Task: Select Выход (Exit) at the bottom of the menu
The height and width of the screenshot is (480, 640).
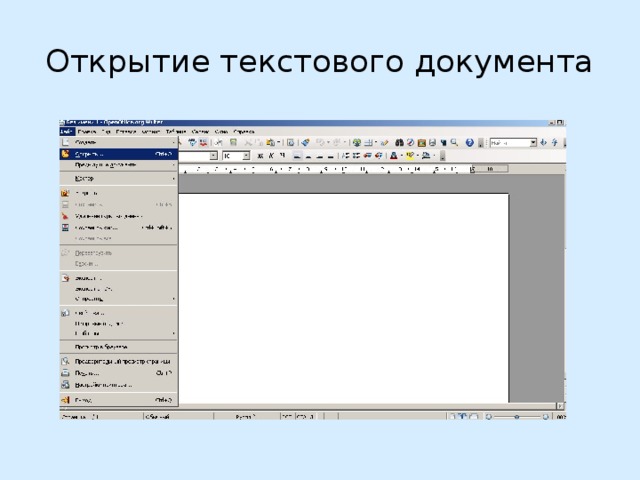Action: click(118, 400)
